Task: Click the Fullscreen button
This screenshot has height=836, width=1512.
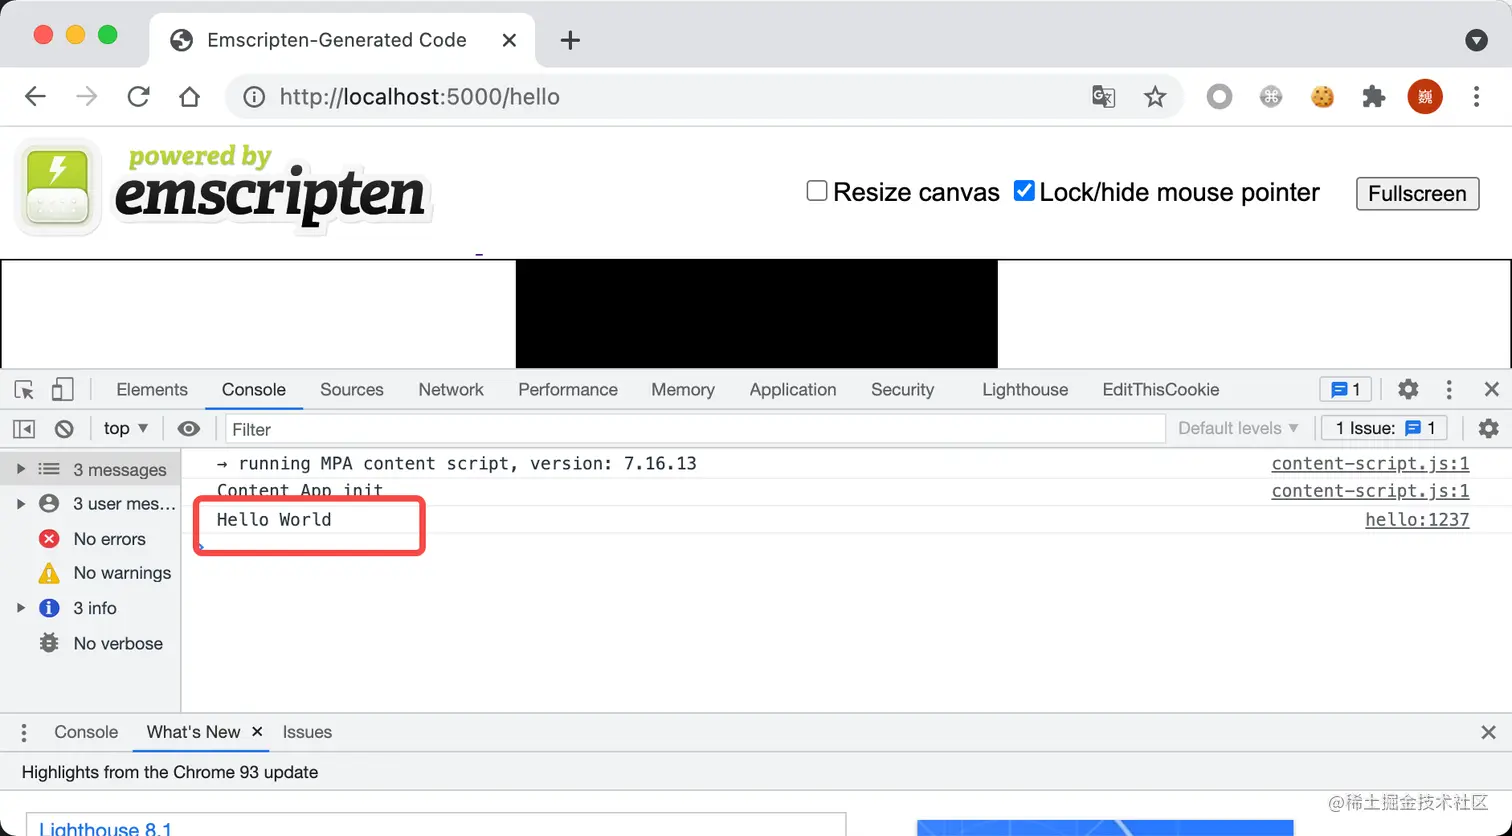Action: click(1417, 193)
